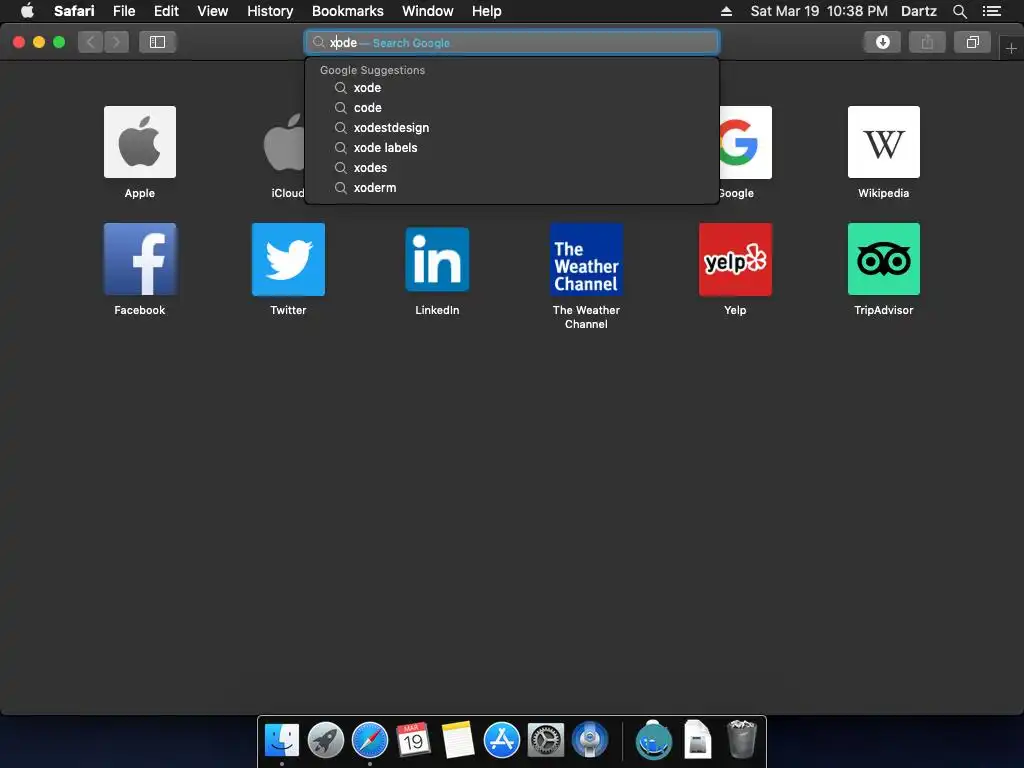The width and height of the screenshot is (1024, 768).
Task: Open the Twitter favorite icon
Action: 288,259
